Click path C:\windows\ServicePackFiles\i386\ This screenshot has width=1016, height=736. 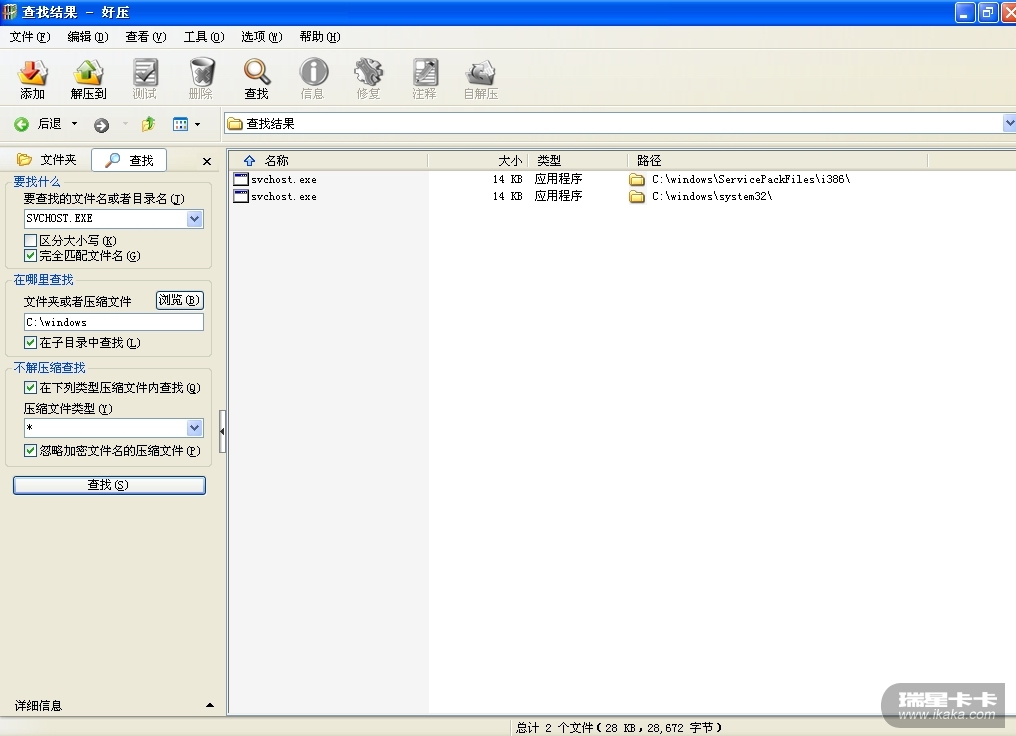(x=751, y=179)
